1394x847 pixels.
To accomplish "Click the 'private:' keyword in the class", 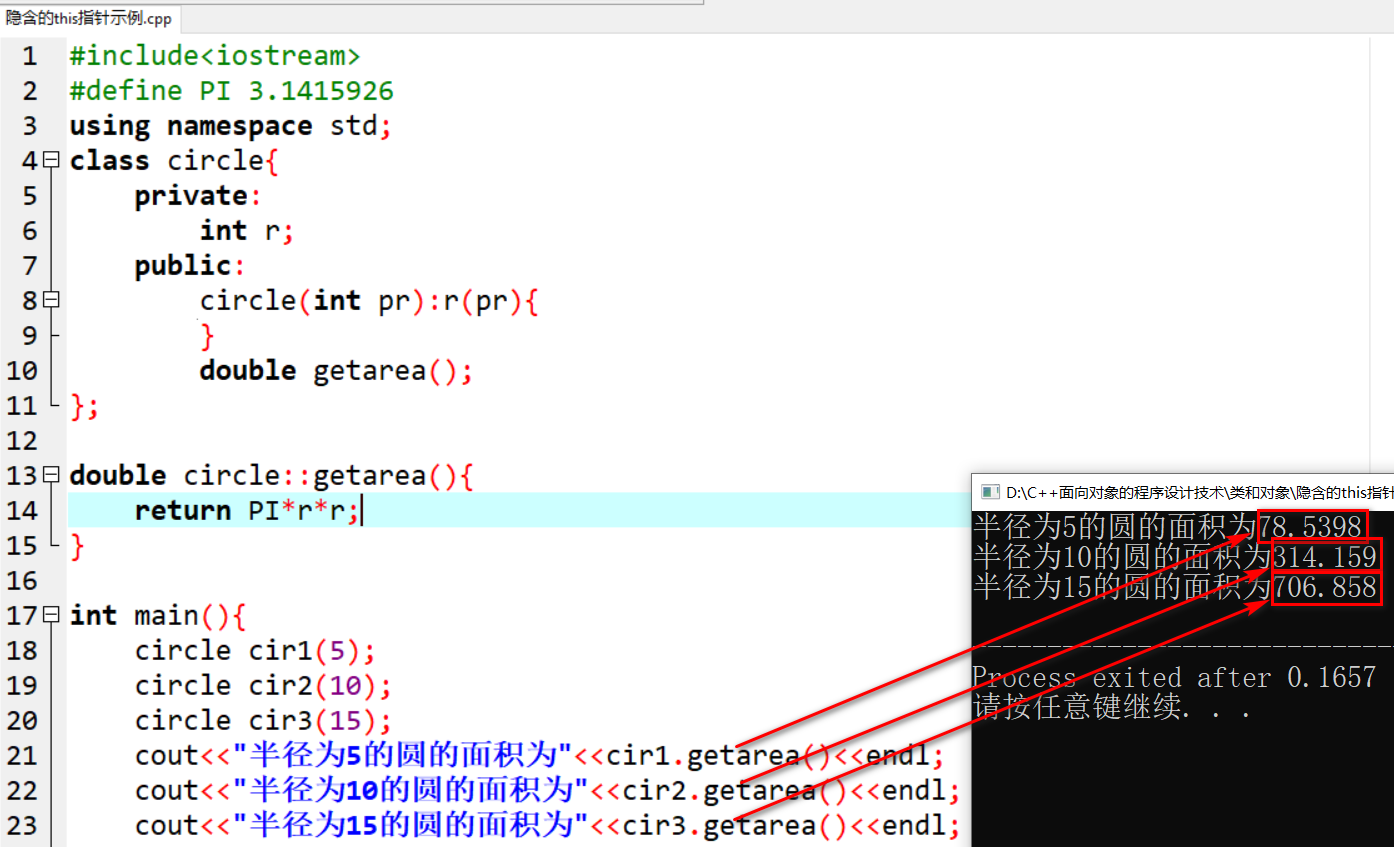I will tap(198, 196).
